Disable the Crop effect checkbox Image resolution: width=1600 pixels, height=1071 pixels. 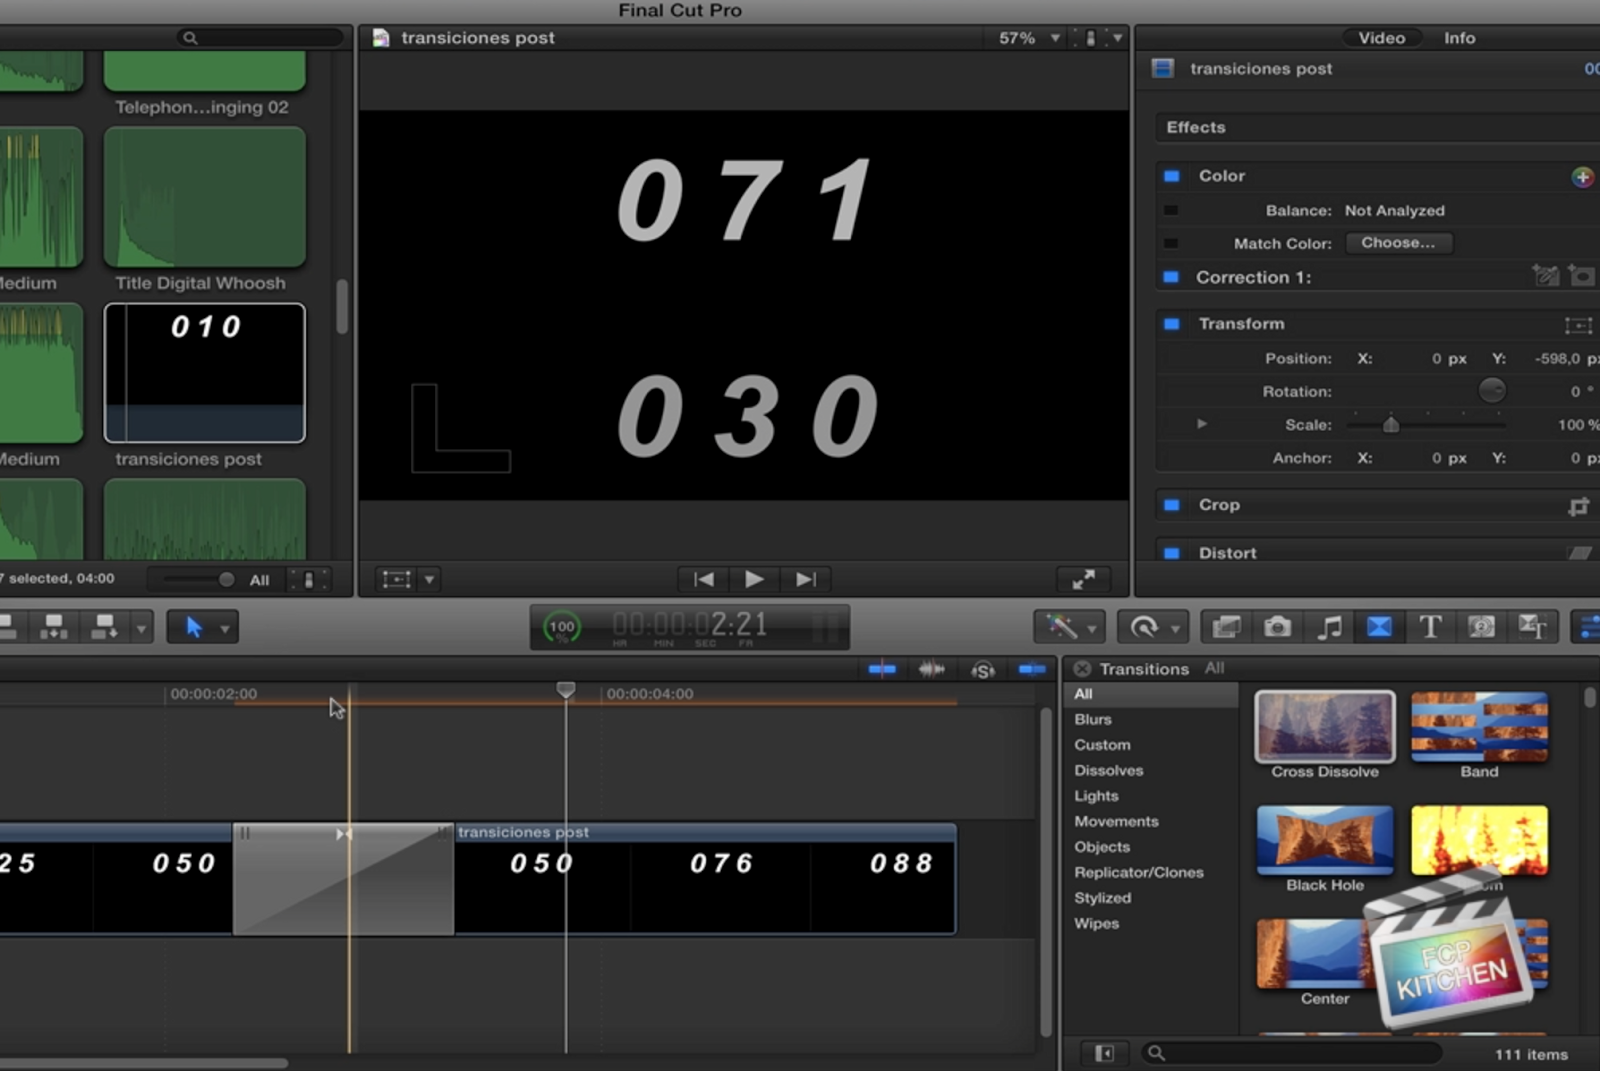point(1171,505)
